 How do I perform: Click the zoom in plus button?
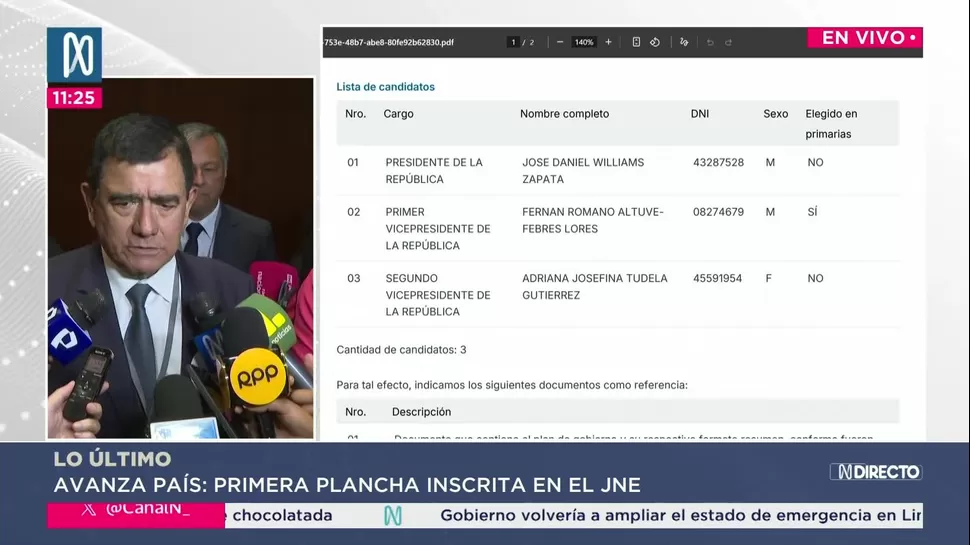(608, 42)
